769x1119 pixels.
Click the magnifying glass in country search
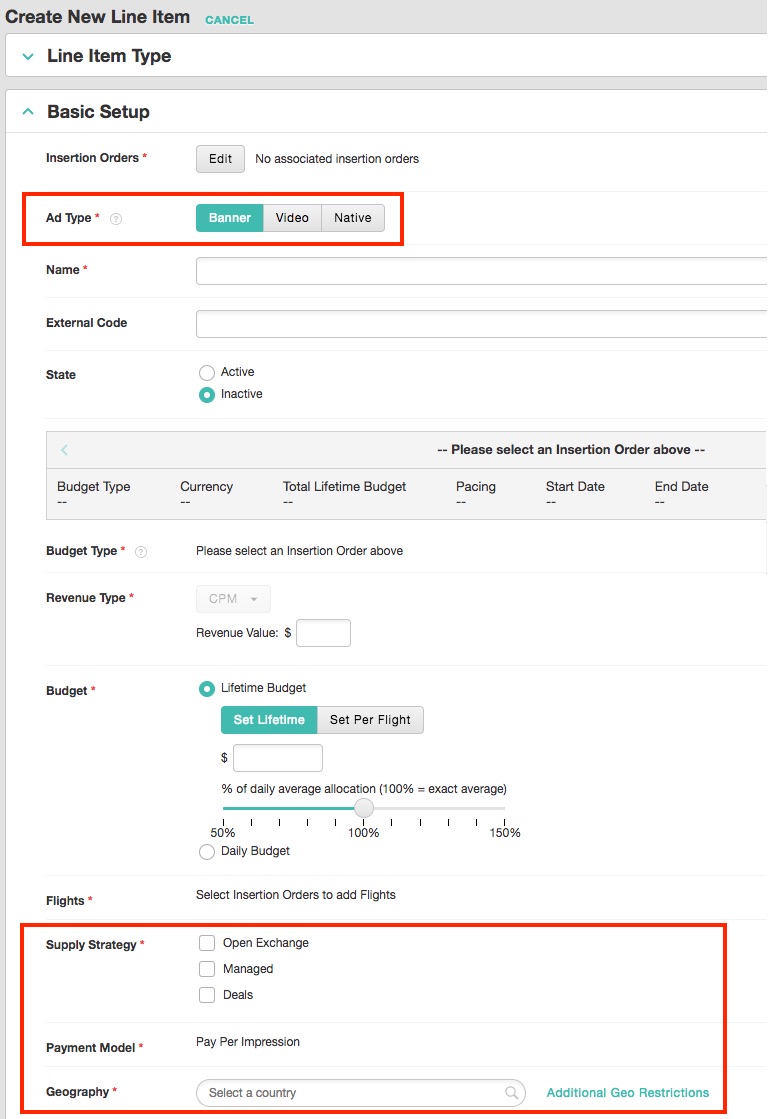pos(511,1092)
